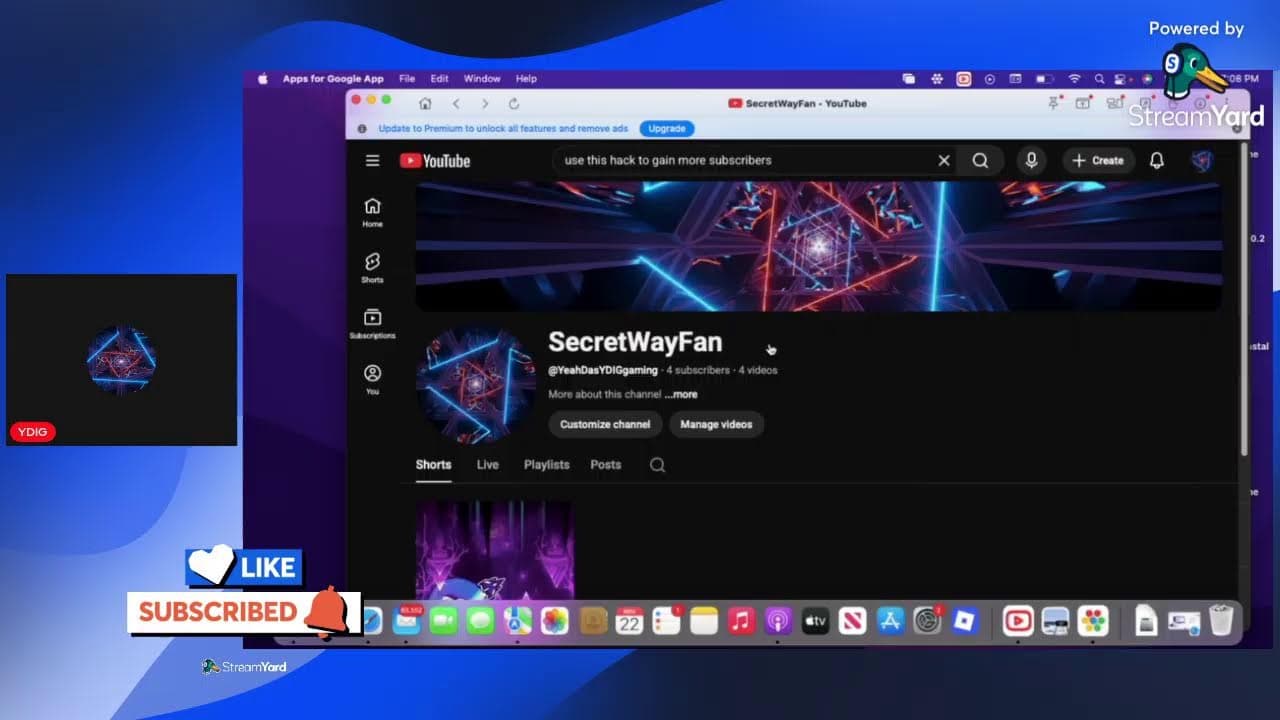
Task: Open the YouTube hamburger guide menu
Action: [x=373, y=160]
